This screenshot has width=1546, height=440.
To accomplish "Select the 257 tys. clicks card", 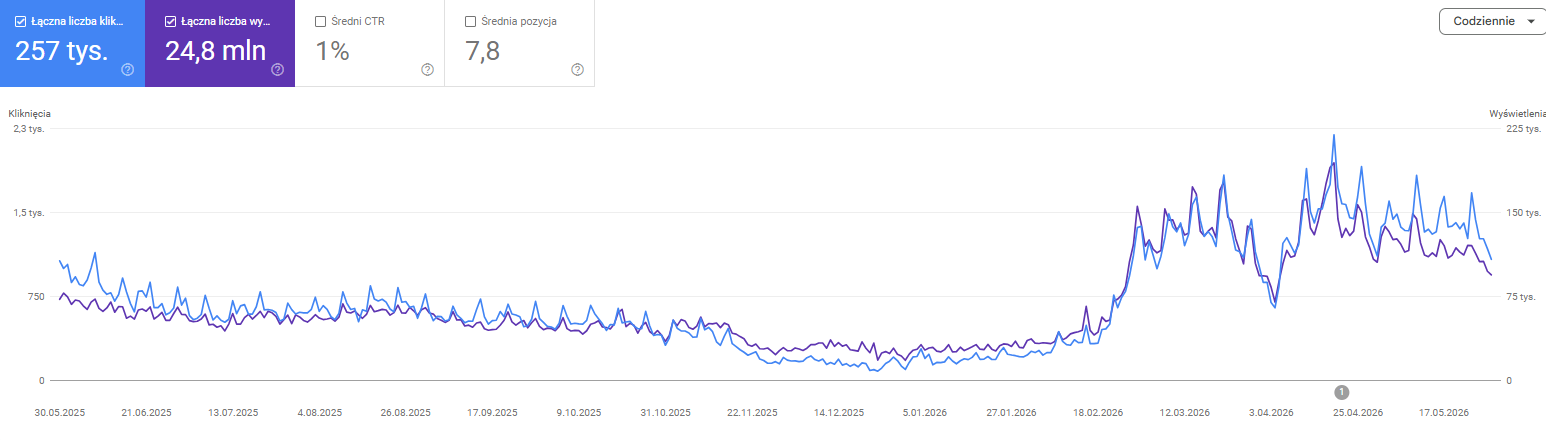I will 72,43.
